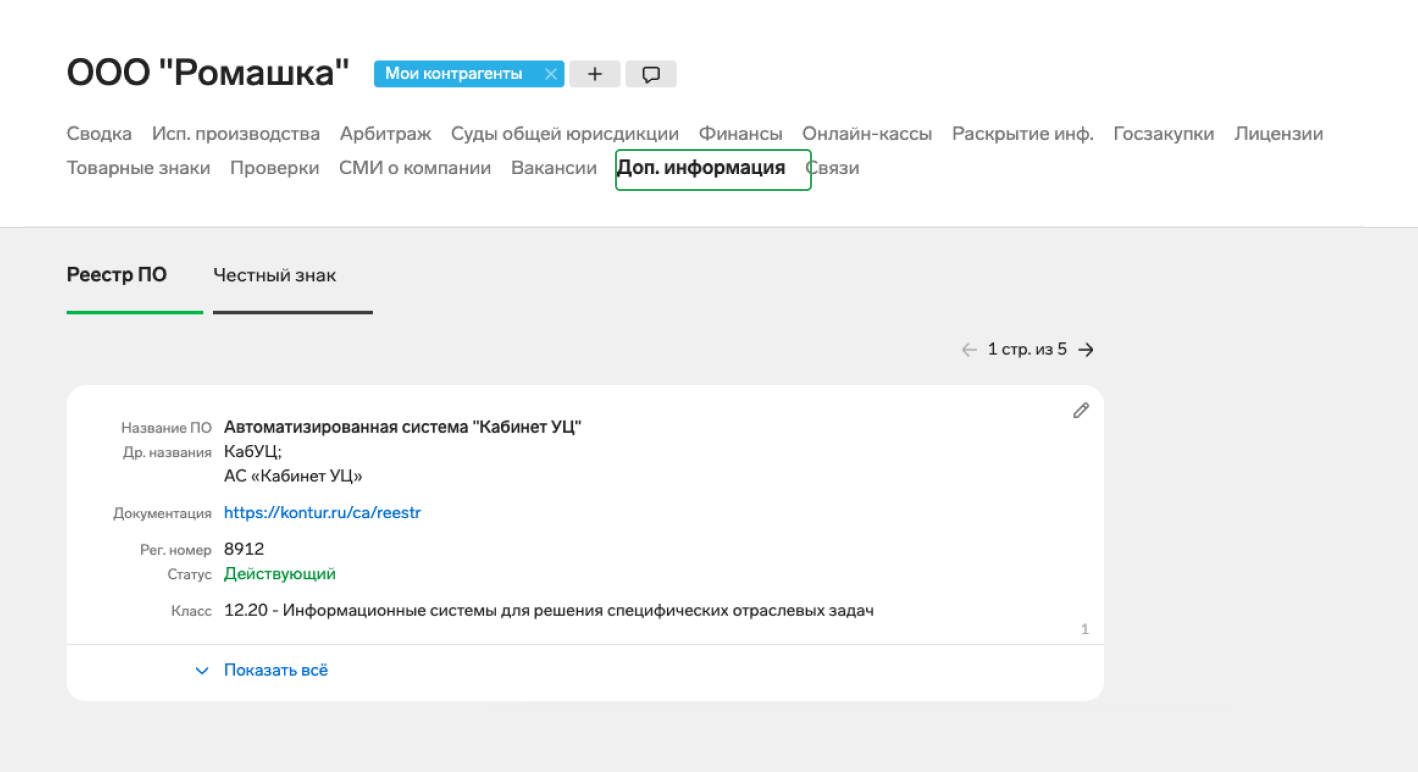Open the "Сводка" section
This screenshot has height=772, width=1418.
98,133
